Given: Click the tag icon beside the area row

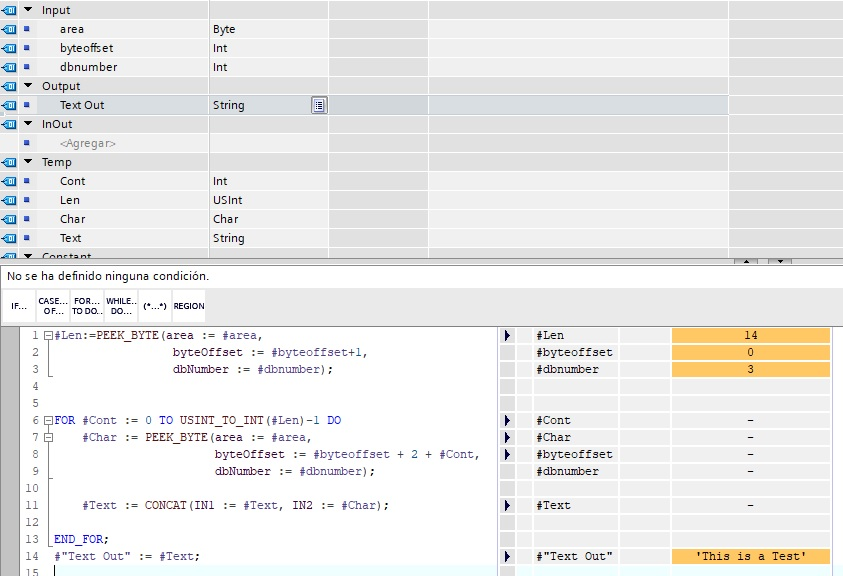Looking at the screenshot, I should point(10,29).
